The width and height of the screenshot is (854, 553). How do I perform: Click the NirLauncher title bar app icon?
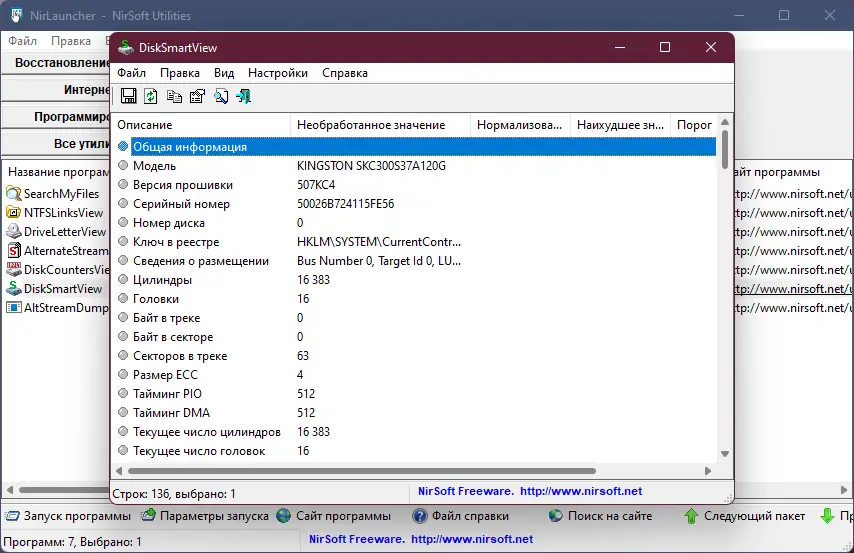[17, 15]
